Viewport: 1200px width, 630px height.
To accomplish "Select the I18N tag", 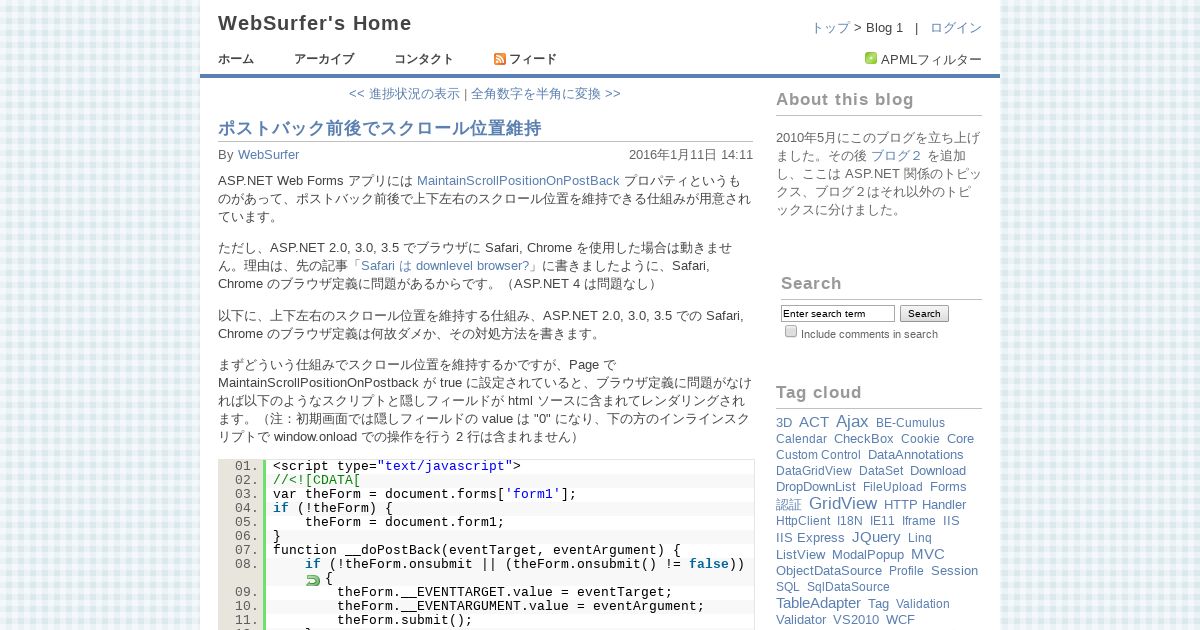I will (x=850, y=521).
